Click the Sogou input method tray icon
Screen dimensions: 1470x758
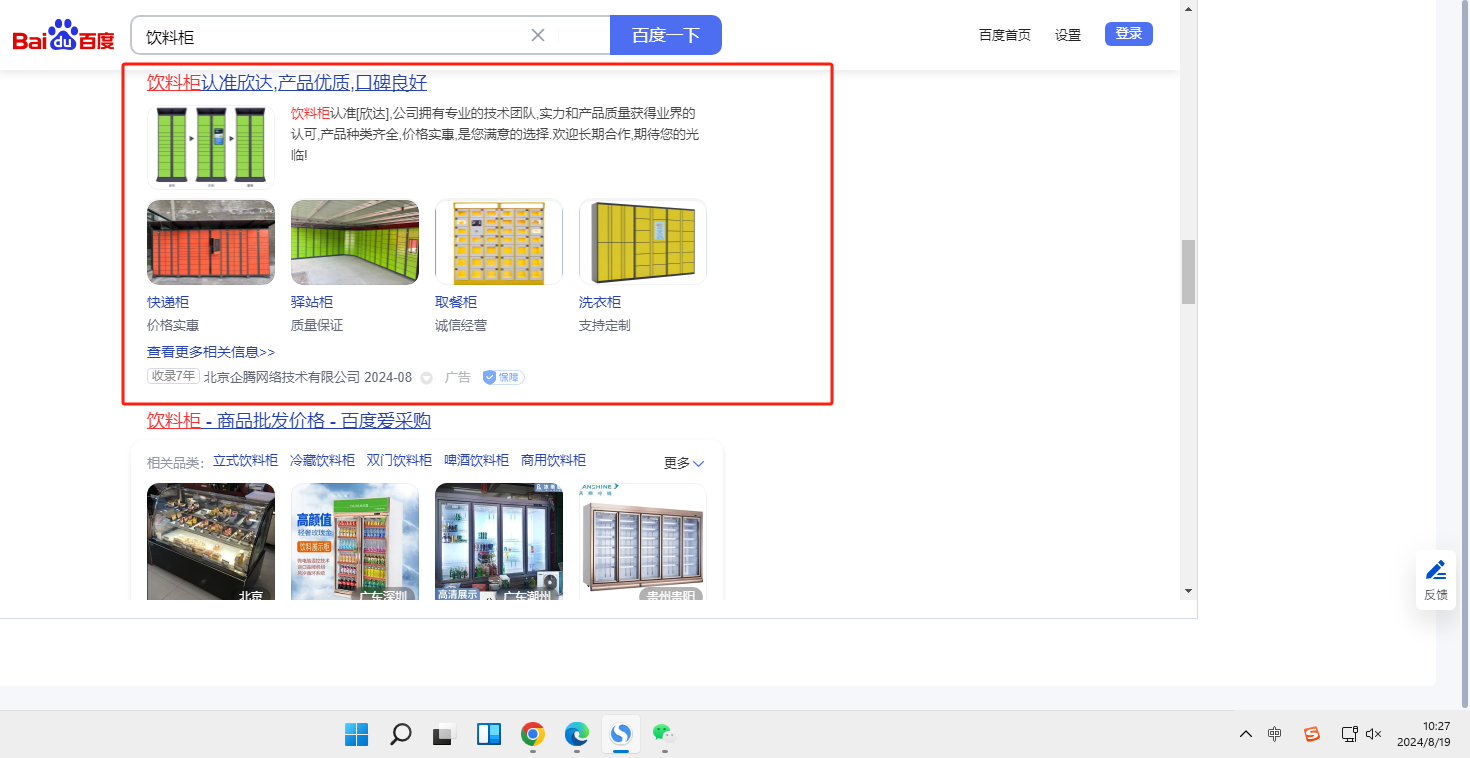tap(1312, 734)
